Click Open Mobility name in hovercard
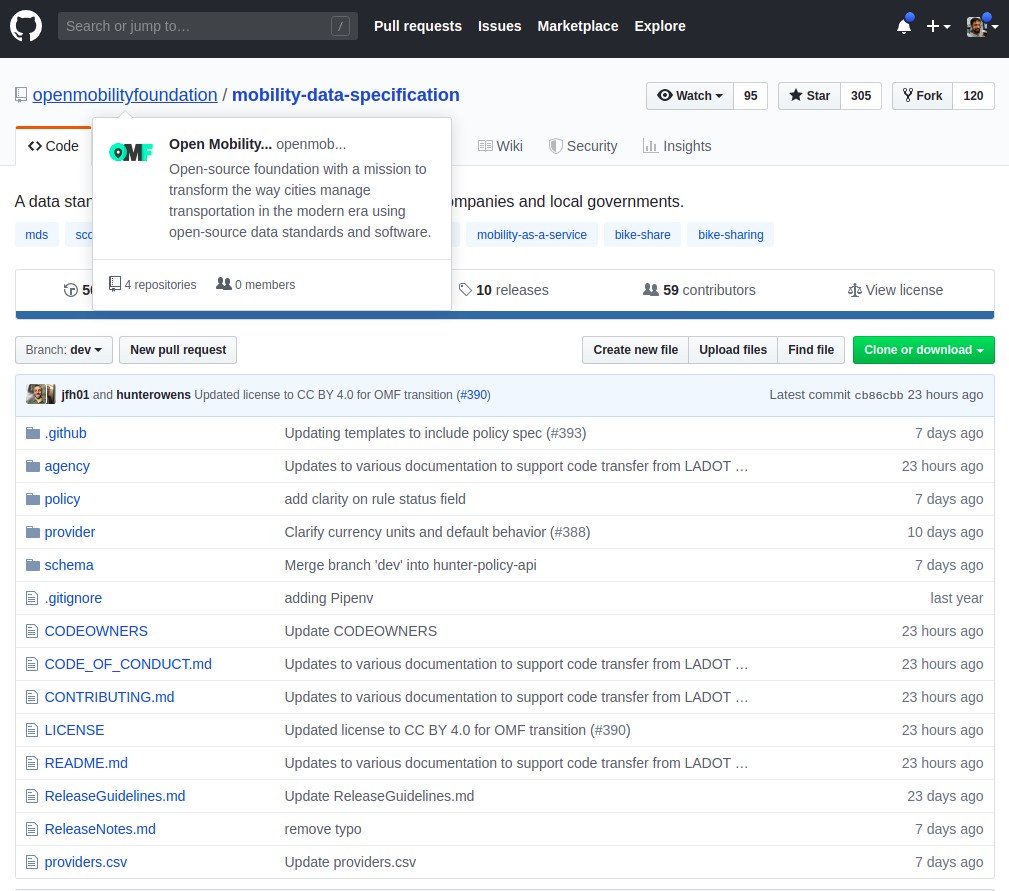 [x=220, y=144]
